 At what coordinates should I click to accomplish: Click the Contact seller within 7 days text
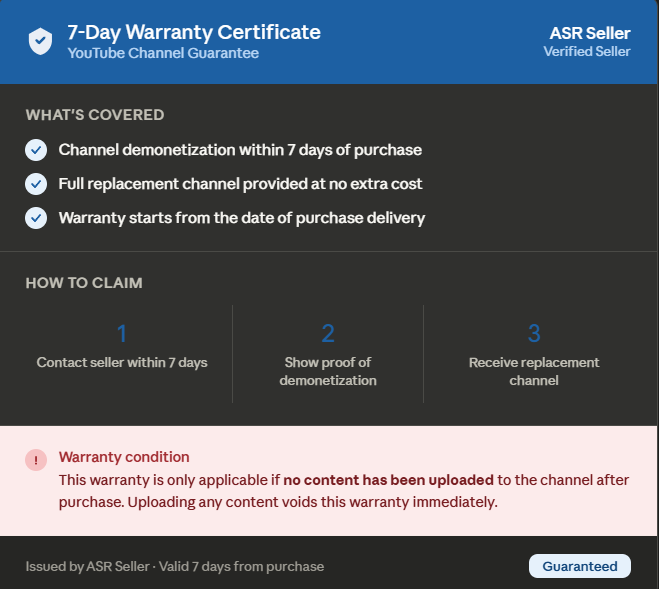tap(122, 362)
